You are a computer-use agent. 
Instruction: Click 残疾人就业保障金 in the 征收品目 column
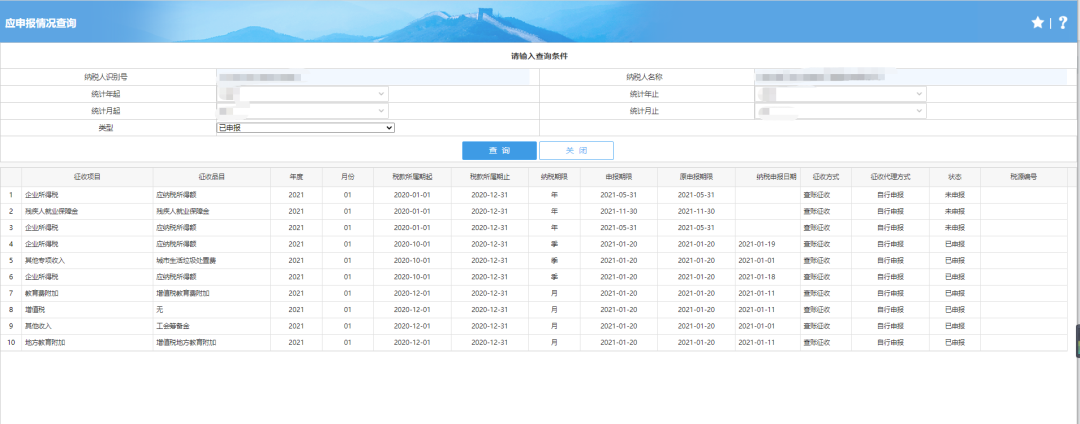click(x=183, y=211)
